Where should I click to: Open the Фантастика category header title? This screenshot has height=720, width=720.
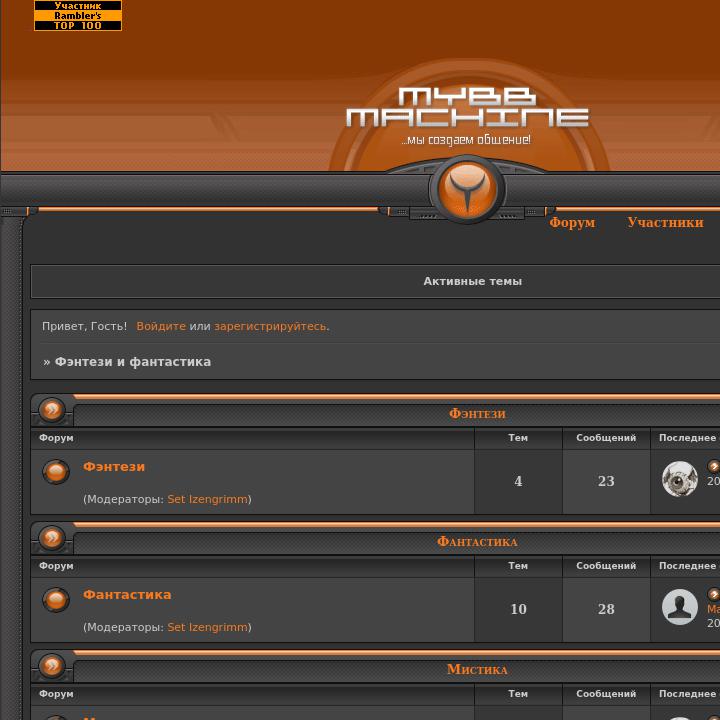coord(477,542)
